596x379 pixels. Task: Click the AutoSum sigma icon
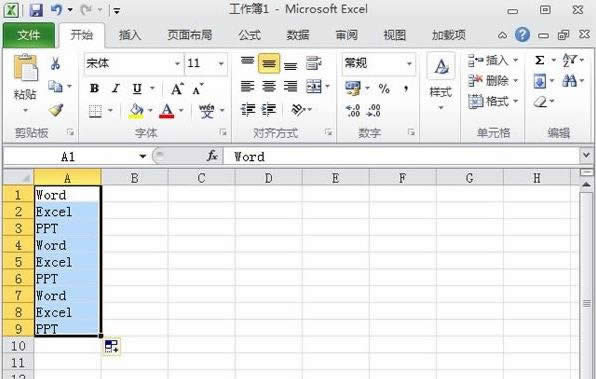point(540,60)
